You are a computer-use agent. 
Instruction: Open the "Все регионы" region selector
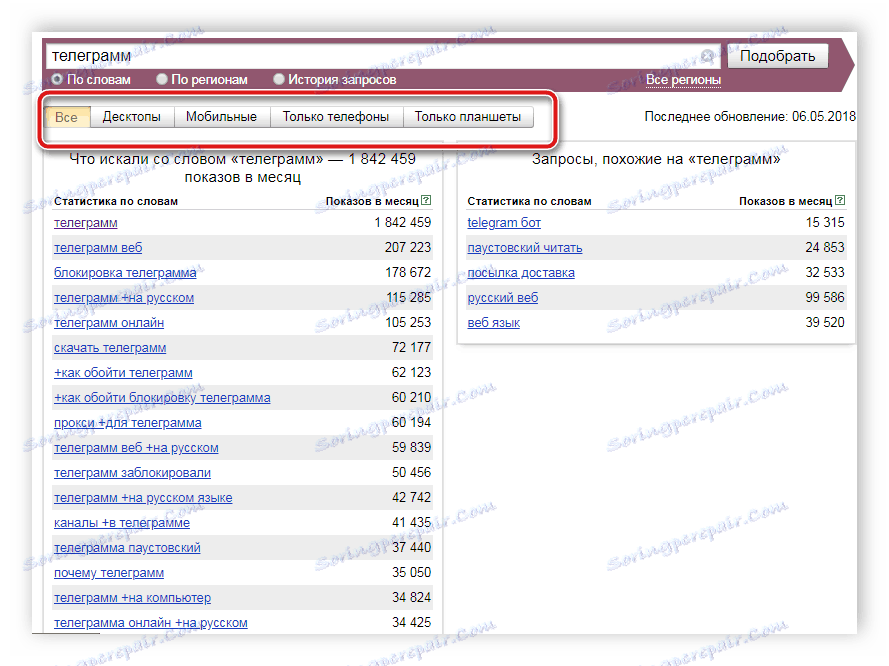683,80
